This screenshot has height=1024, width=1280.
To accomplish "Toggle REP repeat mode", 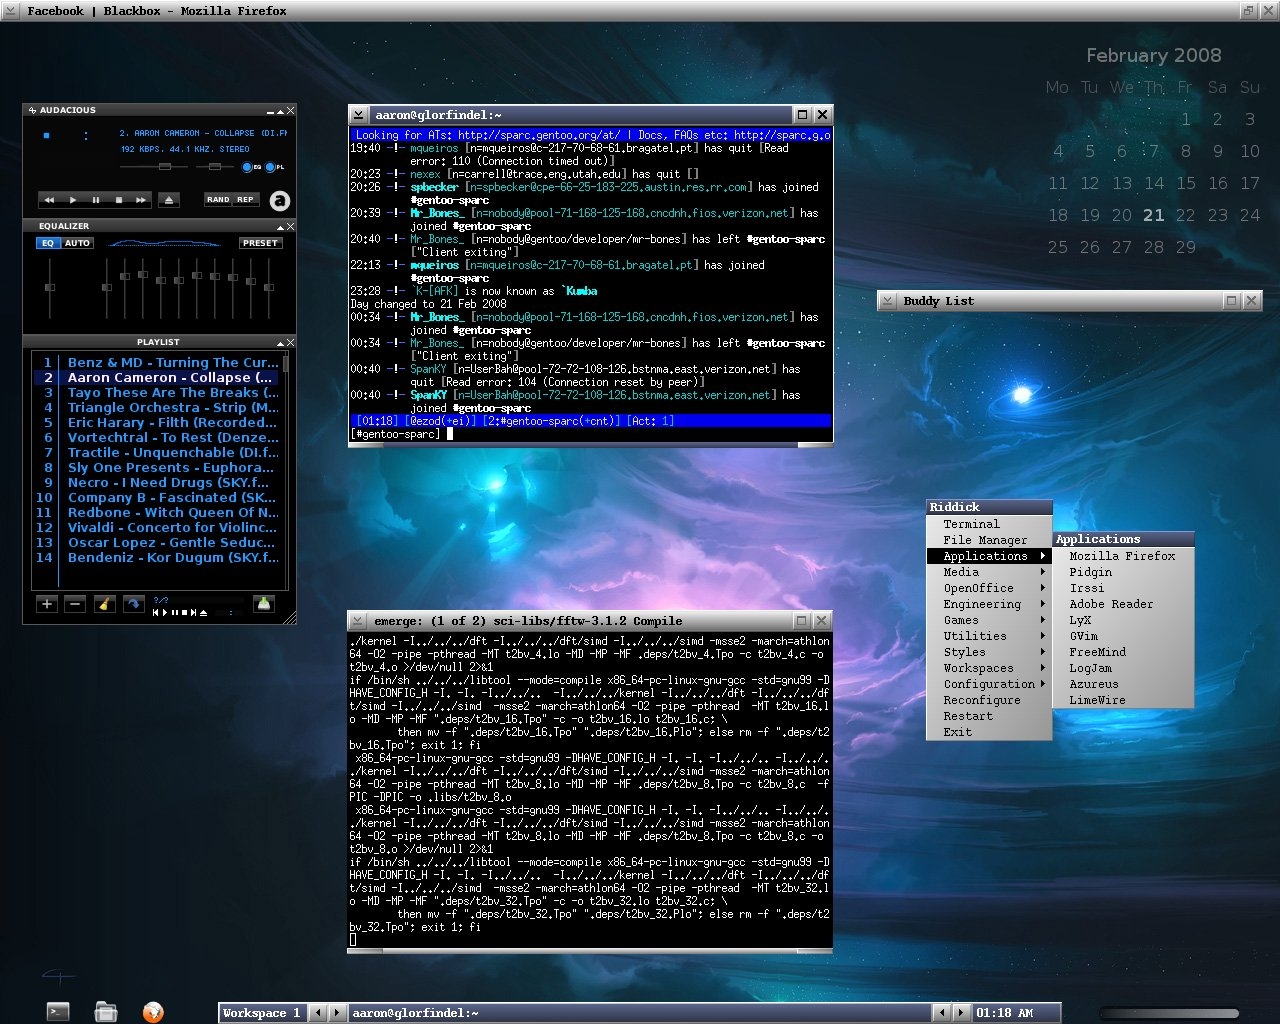I will pyautogui.click(x=245, y=200).
